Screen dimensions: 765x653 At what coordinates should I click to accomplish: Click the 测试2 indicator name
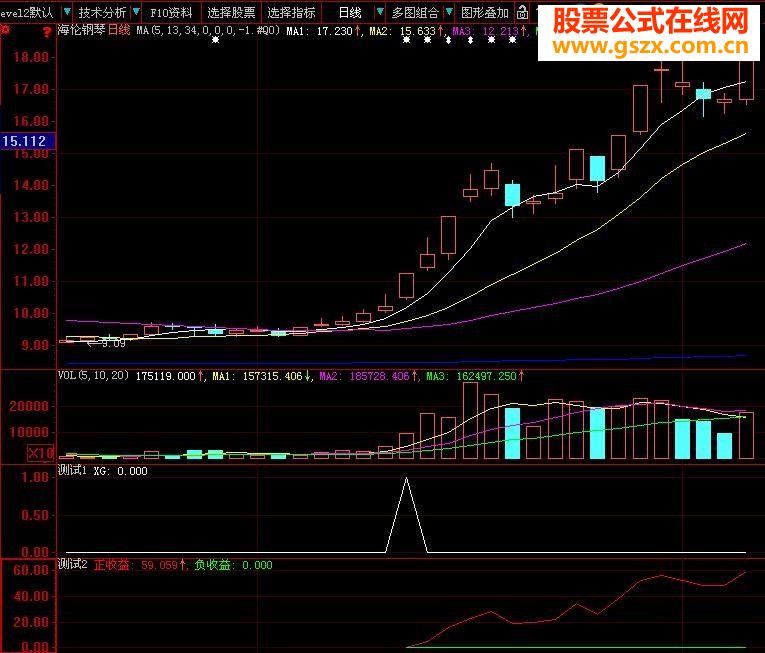(x=72, y=565)
